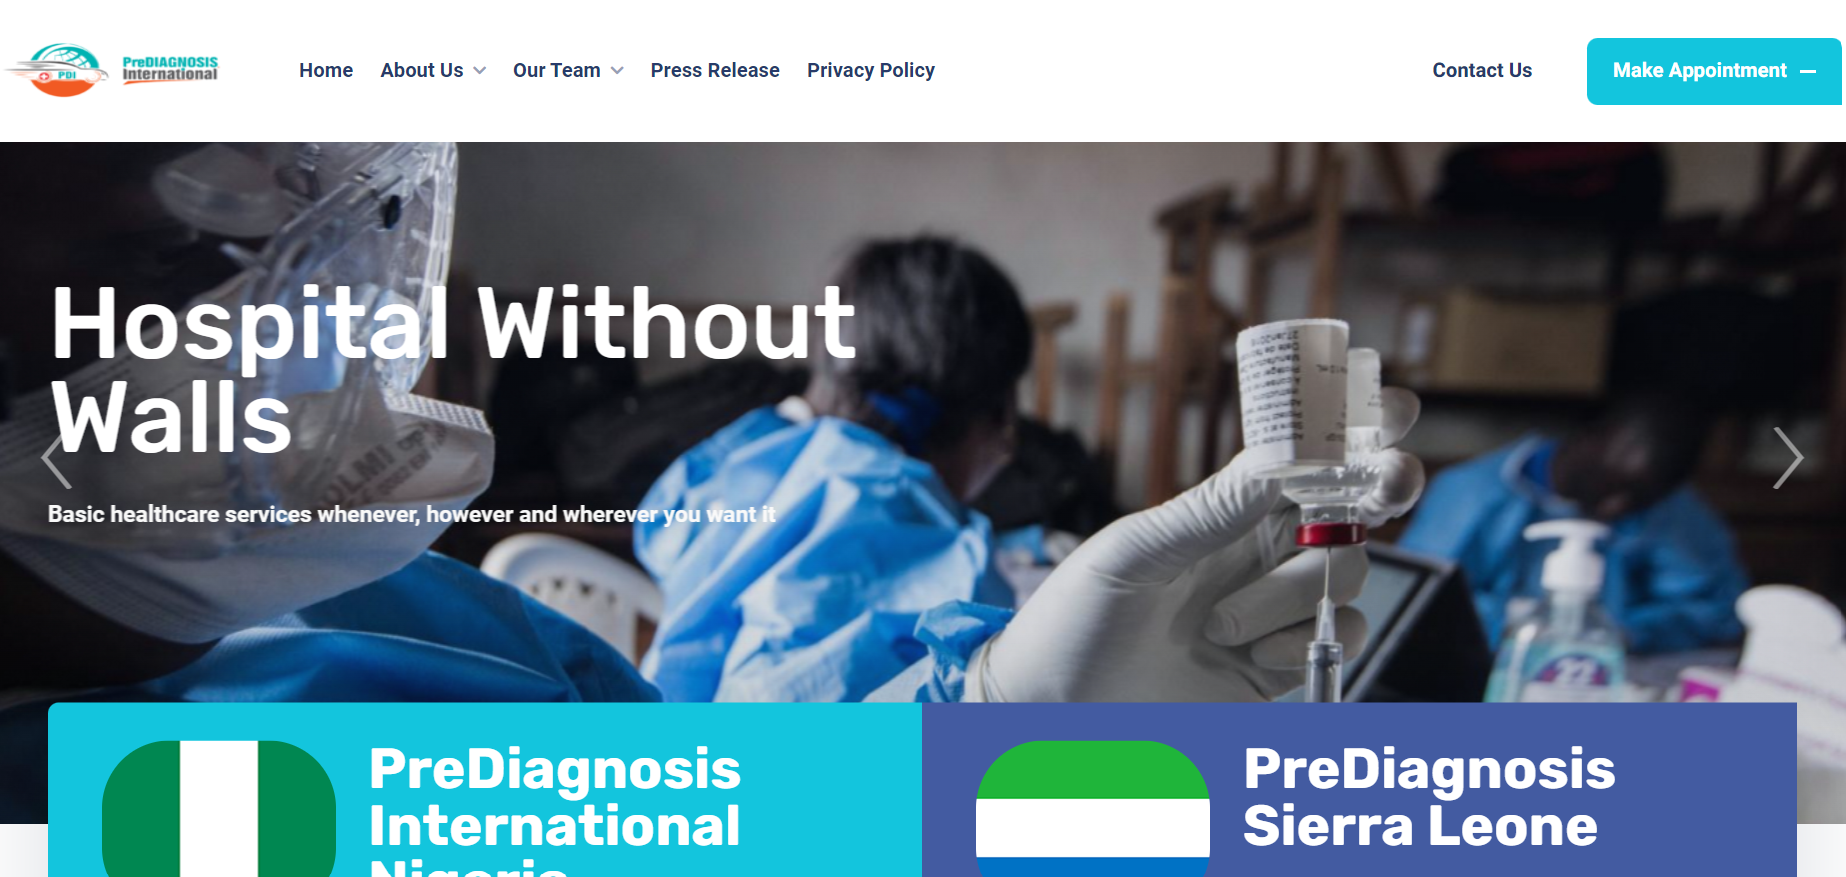Click the Sierra Leone flag icon
Screen dimensions: 1846x877
click(x=1093, y=808)
